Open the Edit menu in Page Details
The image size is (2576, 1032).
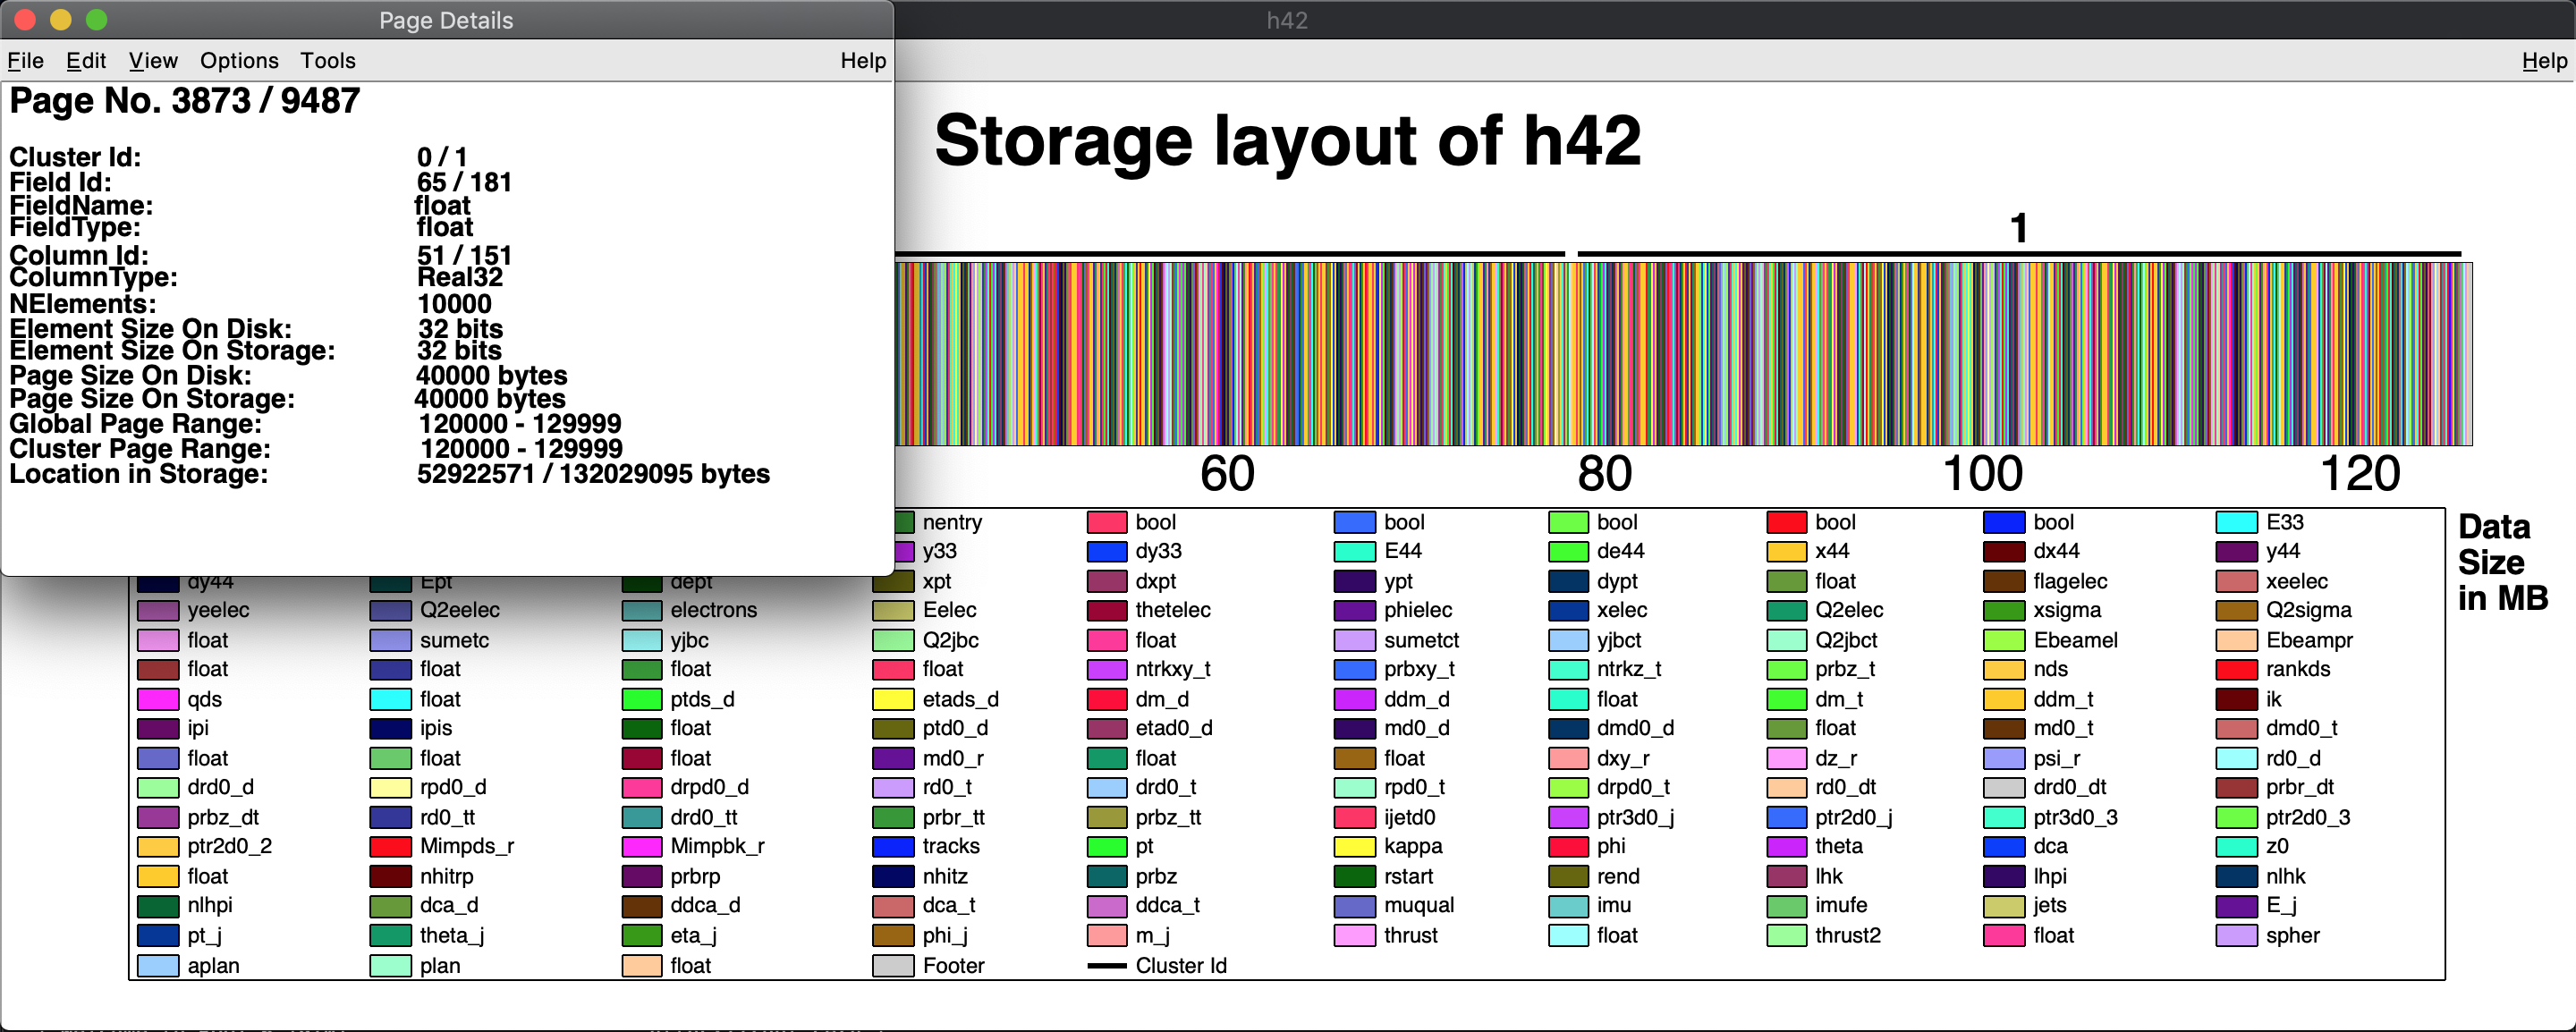point(86,61)
